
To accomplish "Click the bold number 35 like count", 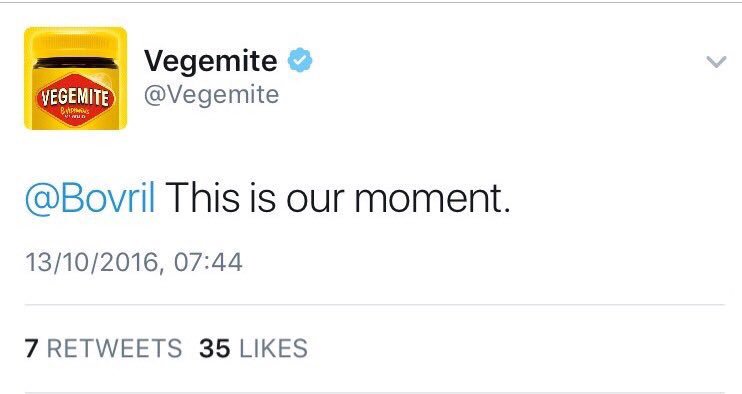I will coord(215,348).
